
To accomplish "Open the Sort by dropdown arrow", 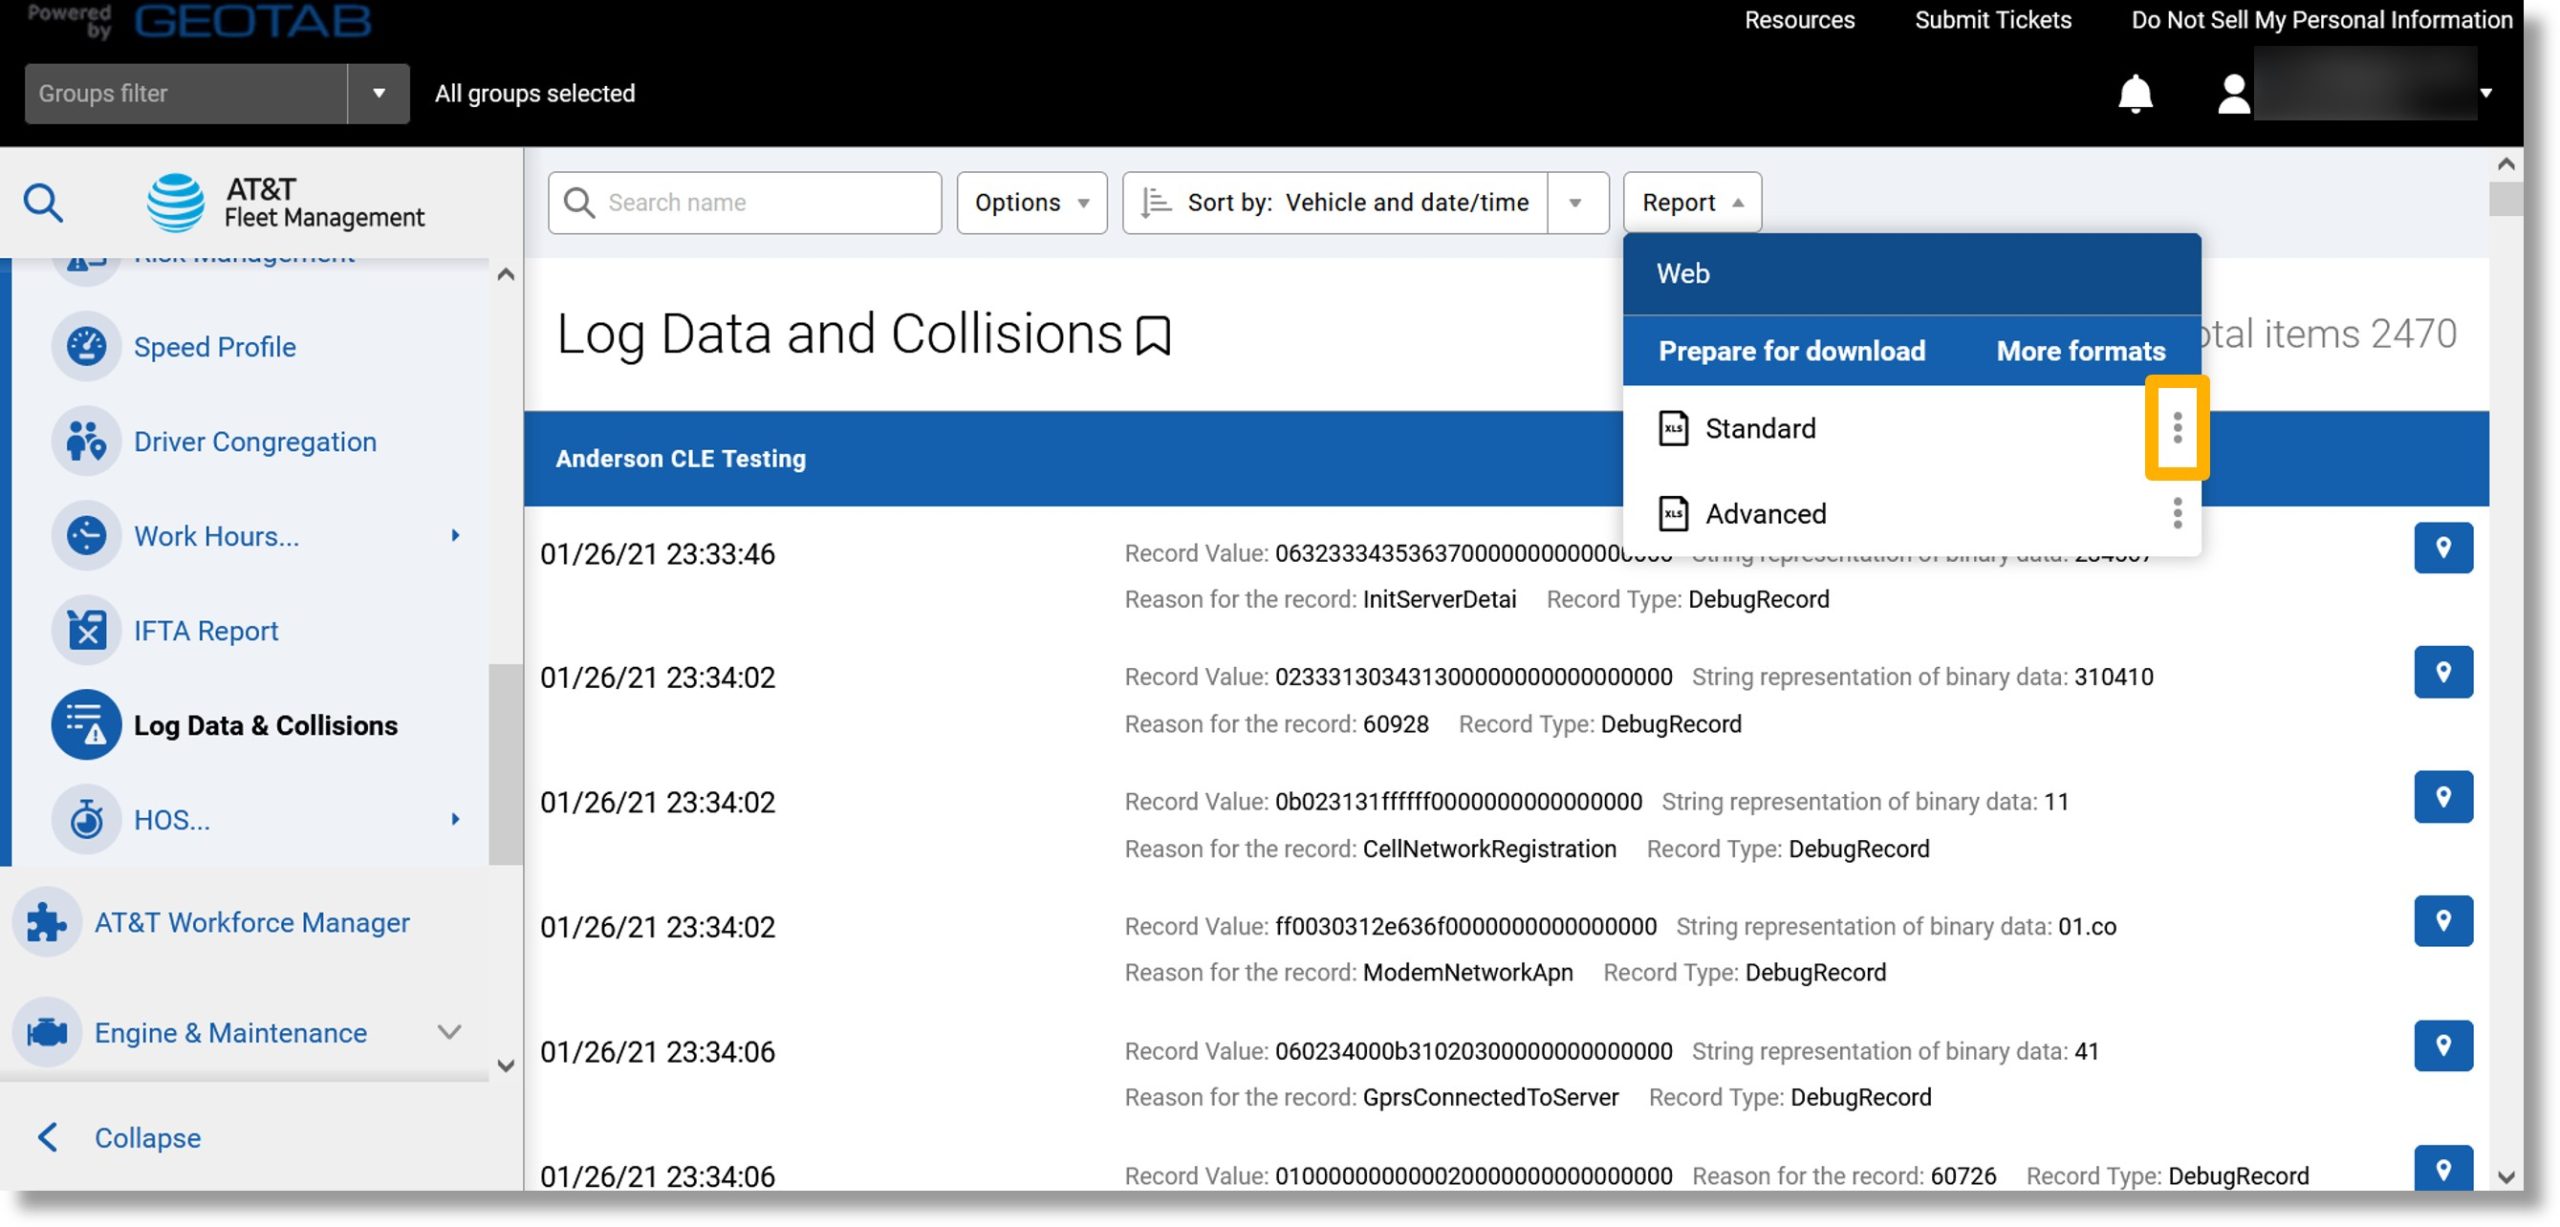I will pyautogui.click(x=1576, y=202).
